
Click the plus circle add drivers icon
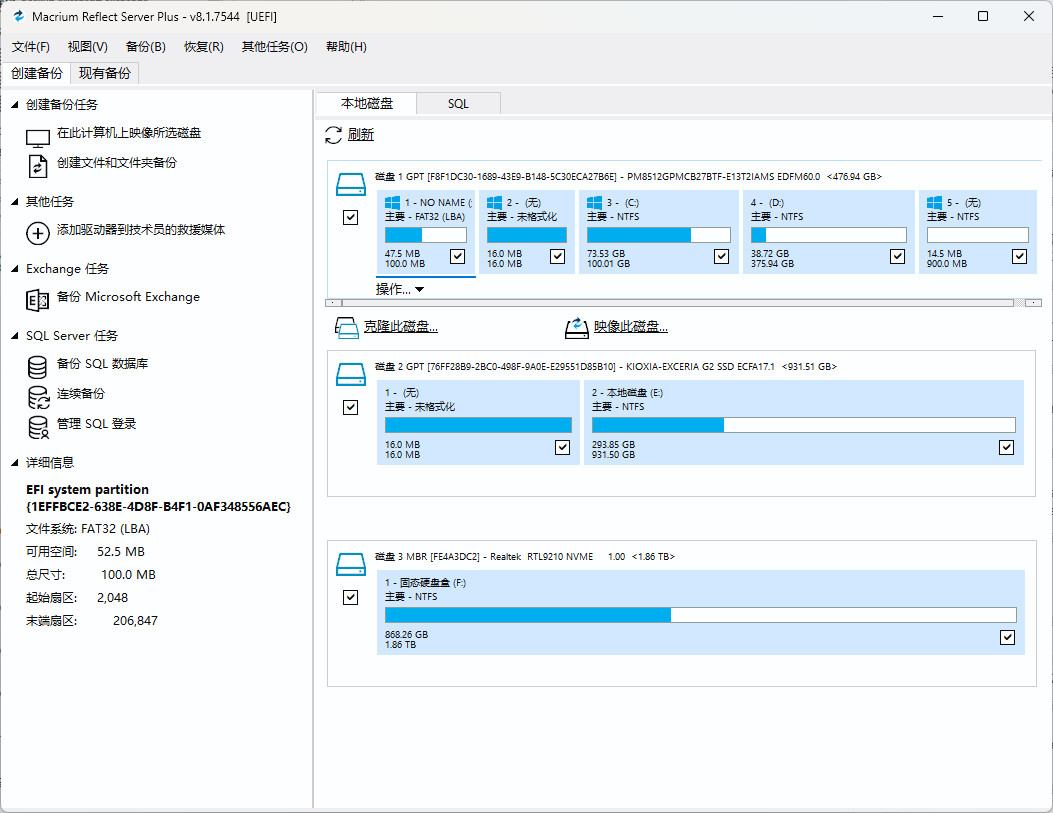38,233
